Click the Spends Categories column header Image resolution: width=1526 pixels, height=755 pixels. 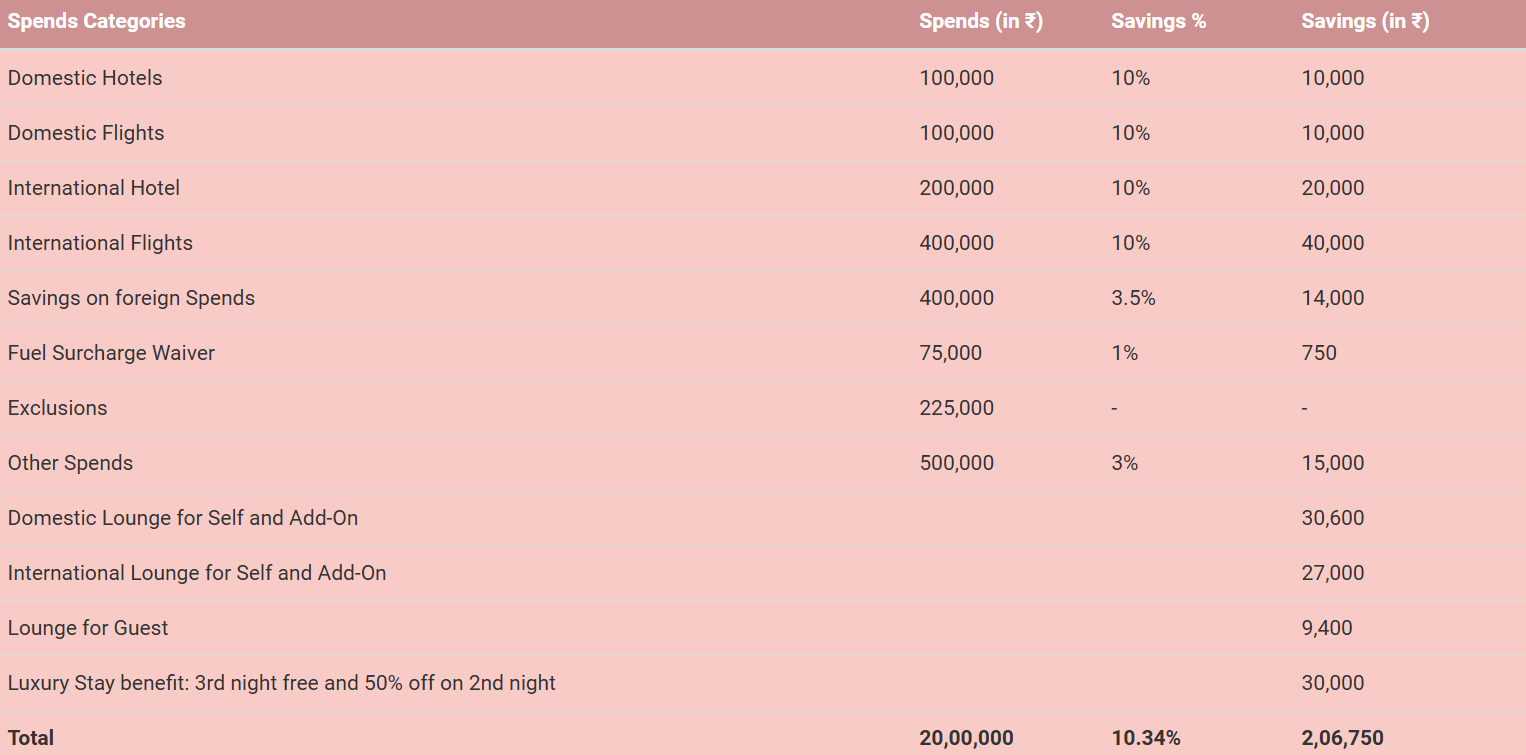97,22
